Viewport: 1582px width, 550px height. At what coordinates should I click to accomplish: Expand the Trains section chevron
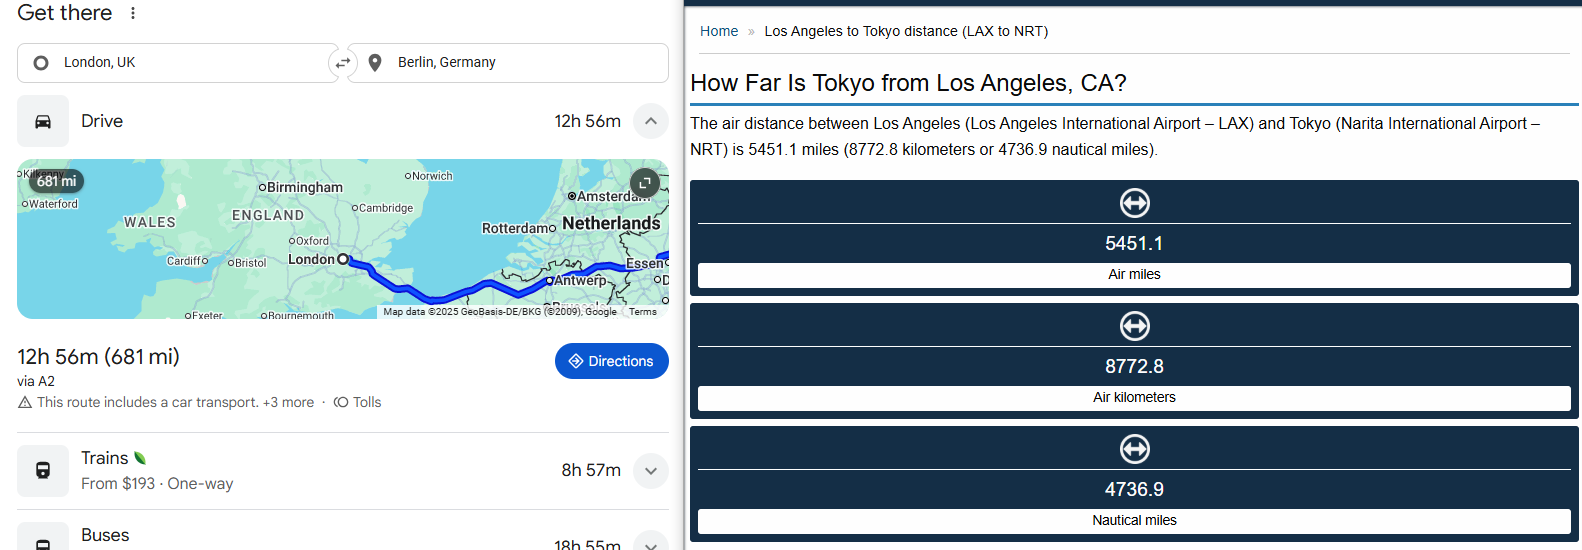click(651, 471)
